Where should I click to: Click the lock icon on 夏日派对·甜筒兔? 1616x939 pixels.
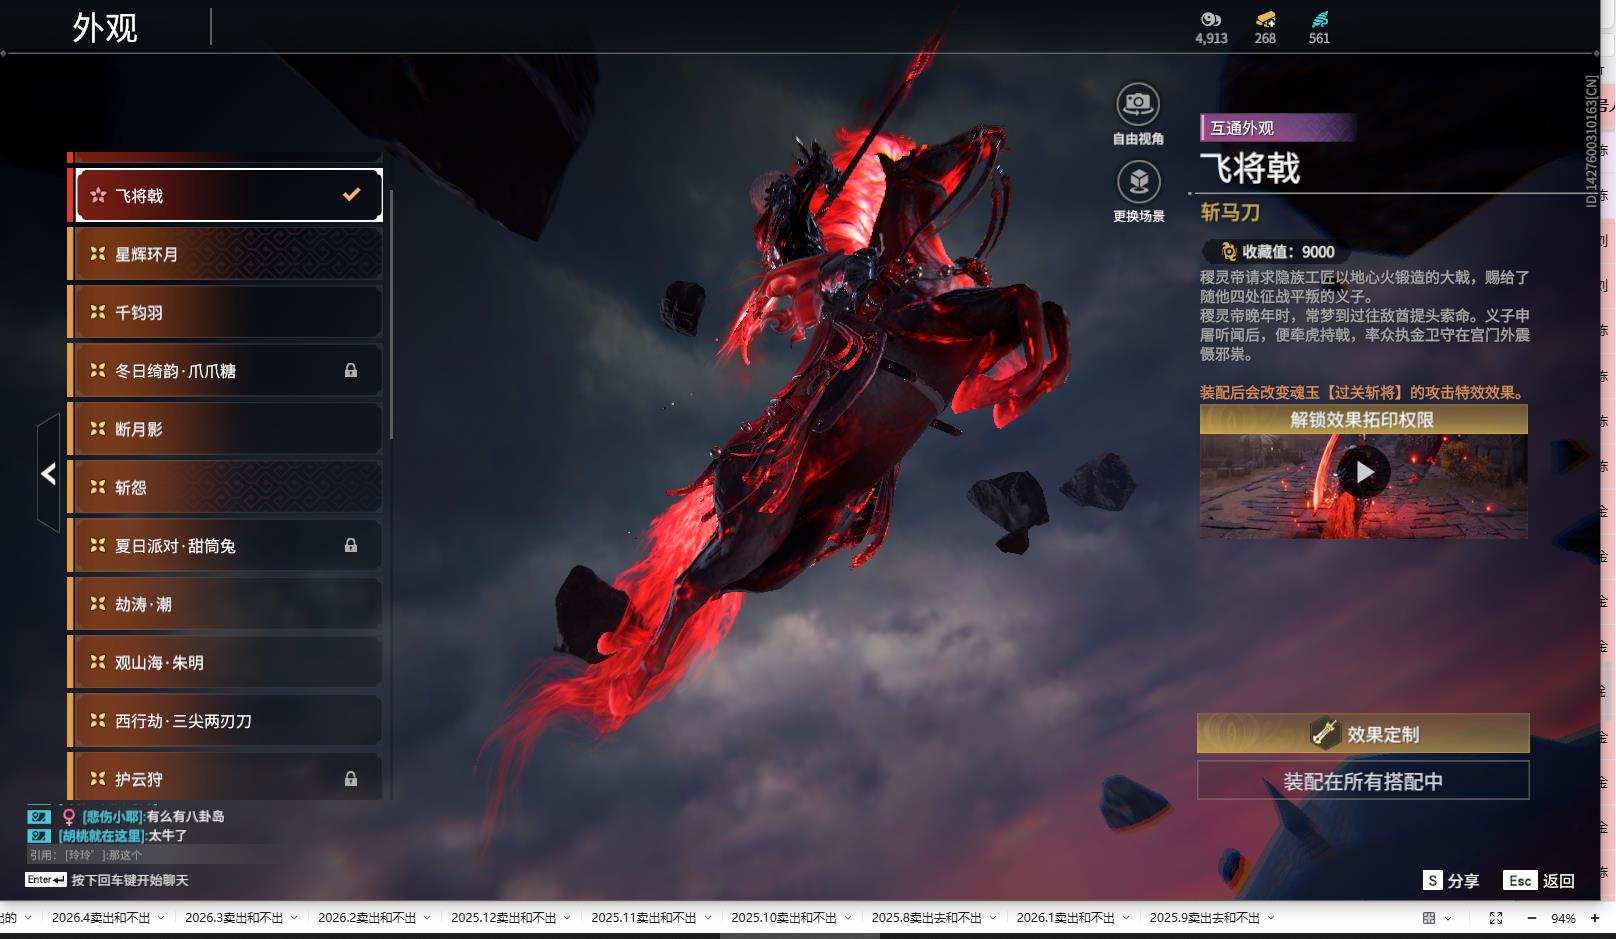pyautogui.click(x=351, y=546)
